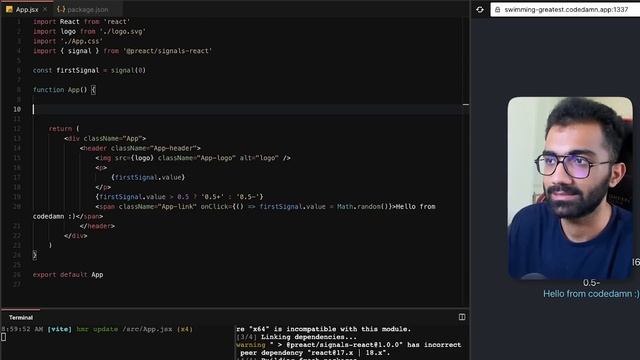Click the img src={logo} code line
Viewport: 640px width, 360px height.
click(x=193, y=158)
